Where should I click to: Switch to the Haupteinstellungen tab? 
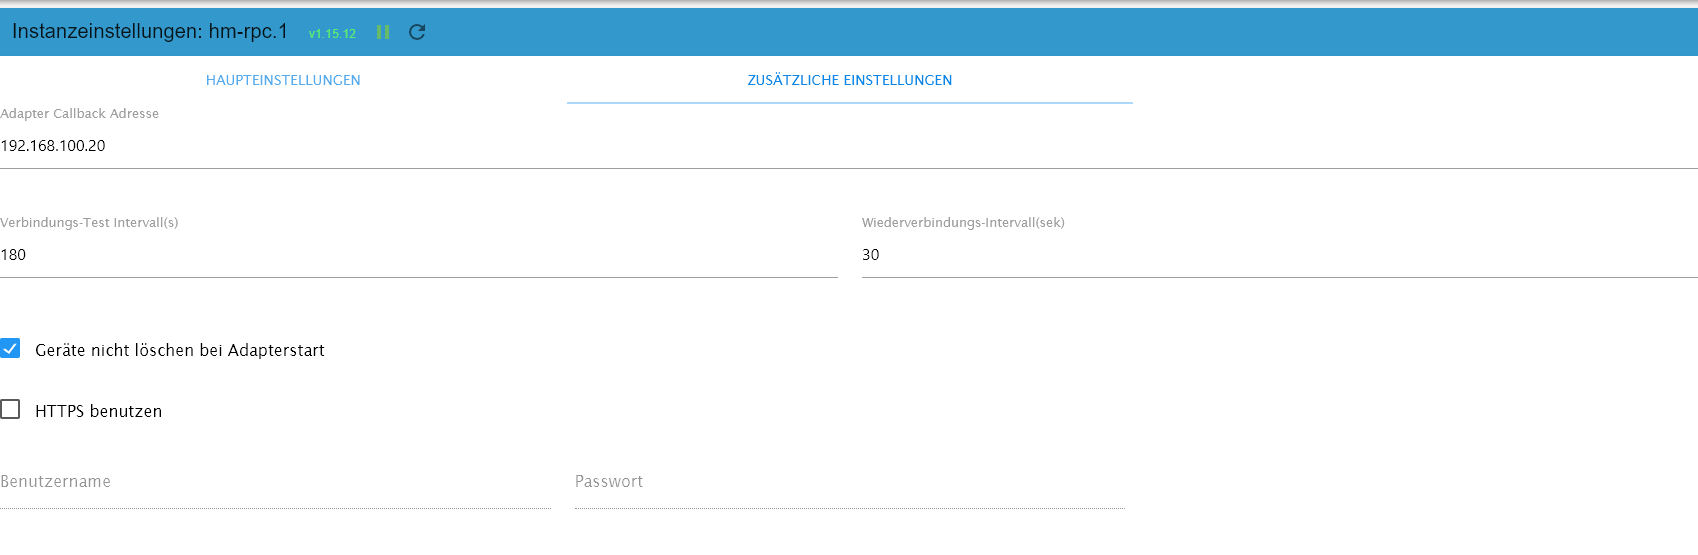tap(283, 80)
